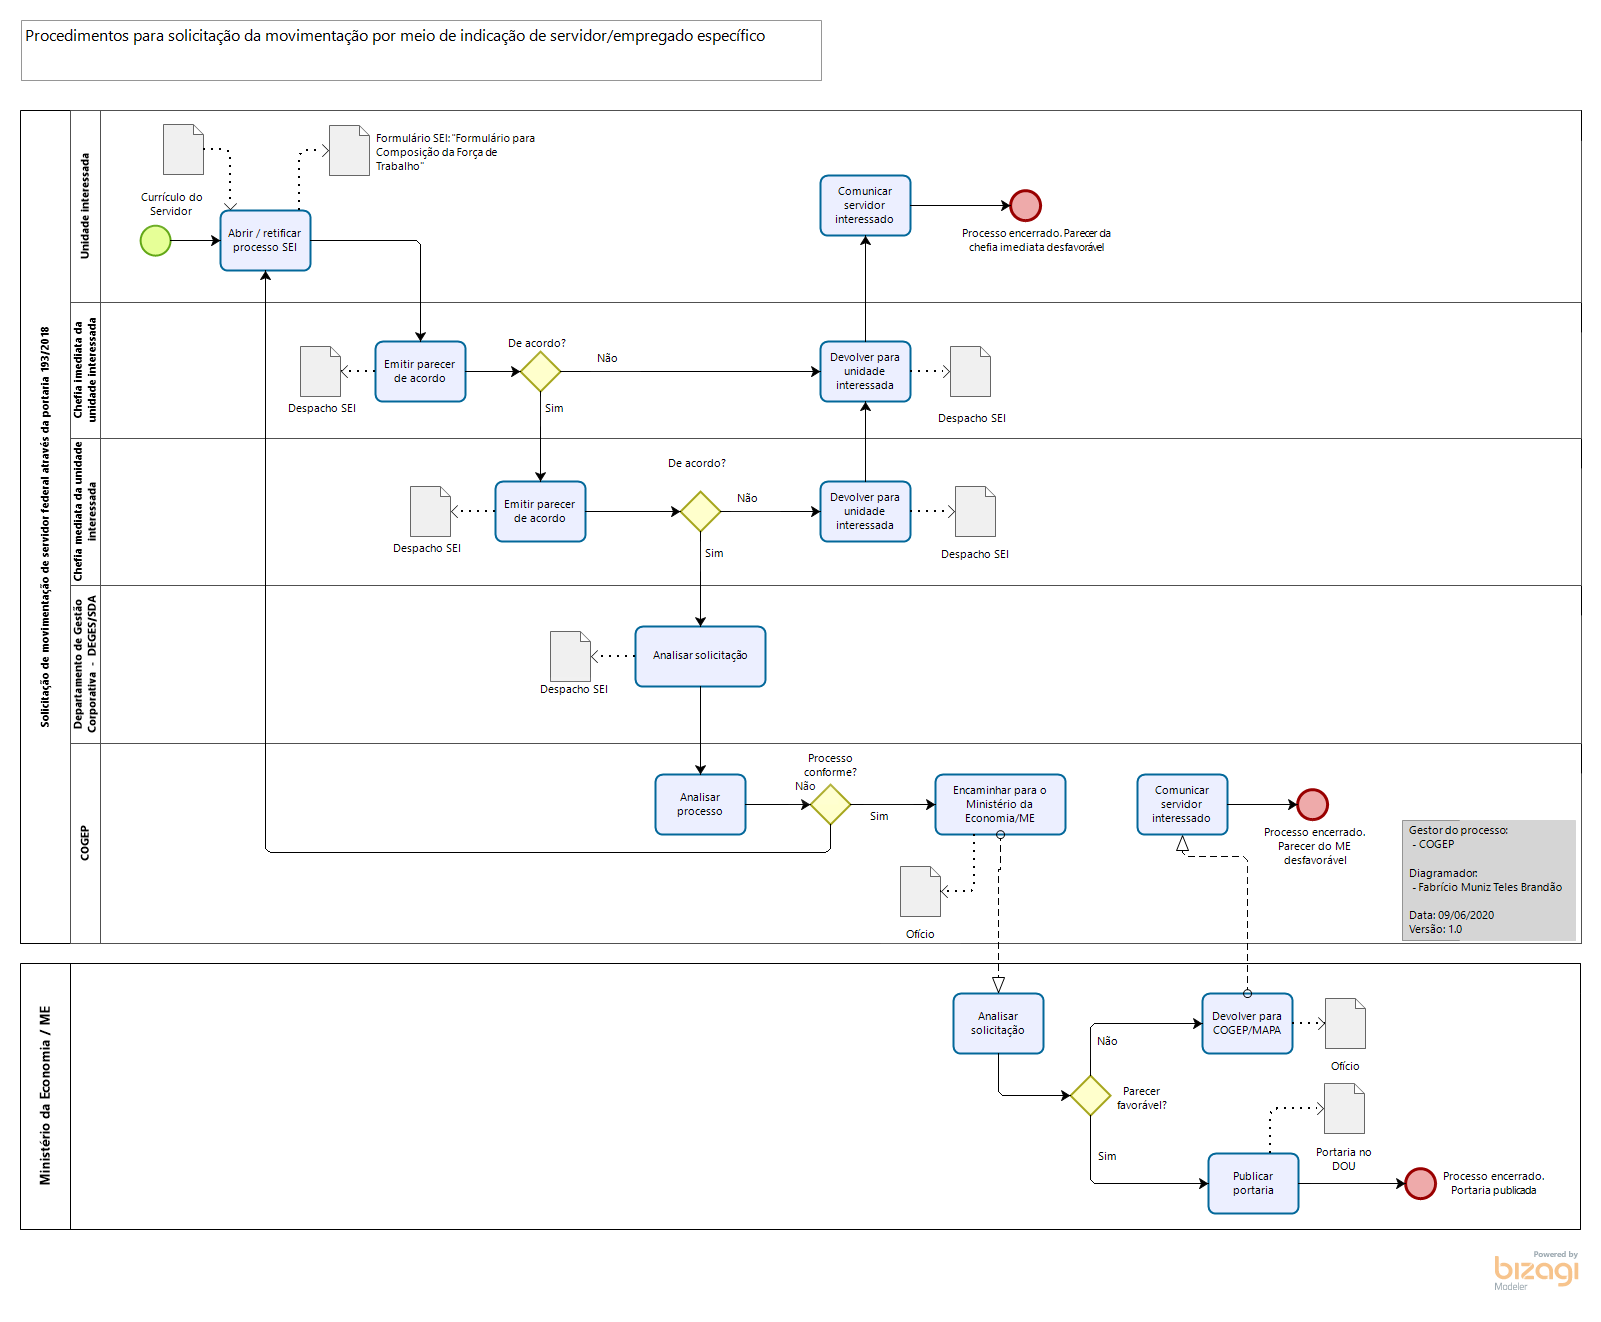1601x1322 pixels.
Task: Select the Abrir / retificar processo SEI task
Action: (265, 241)
